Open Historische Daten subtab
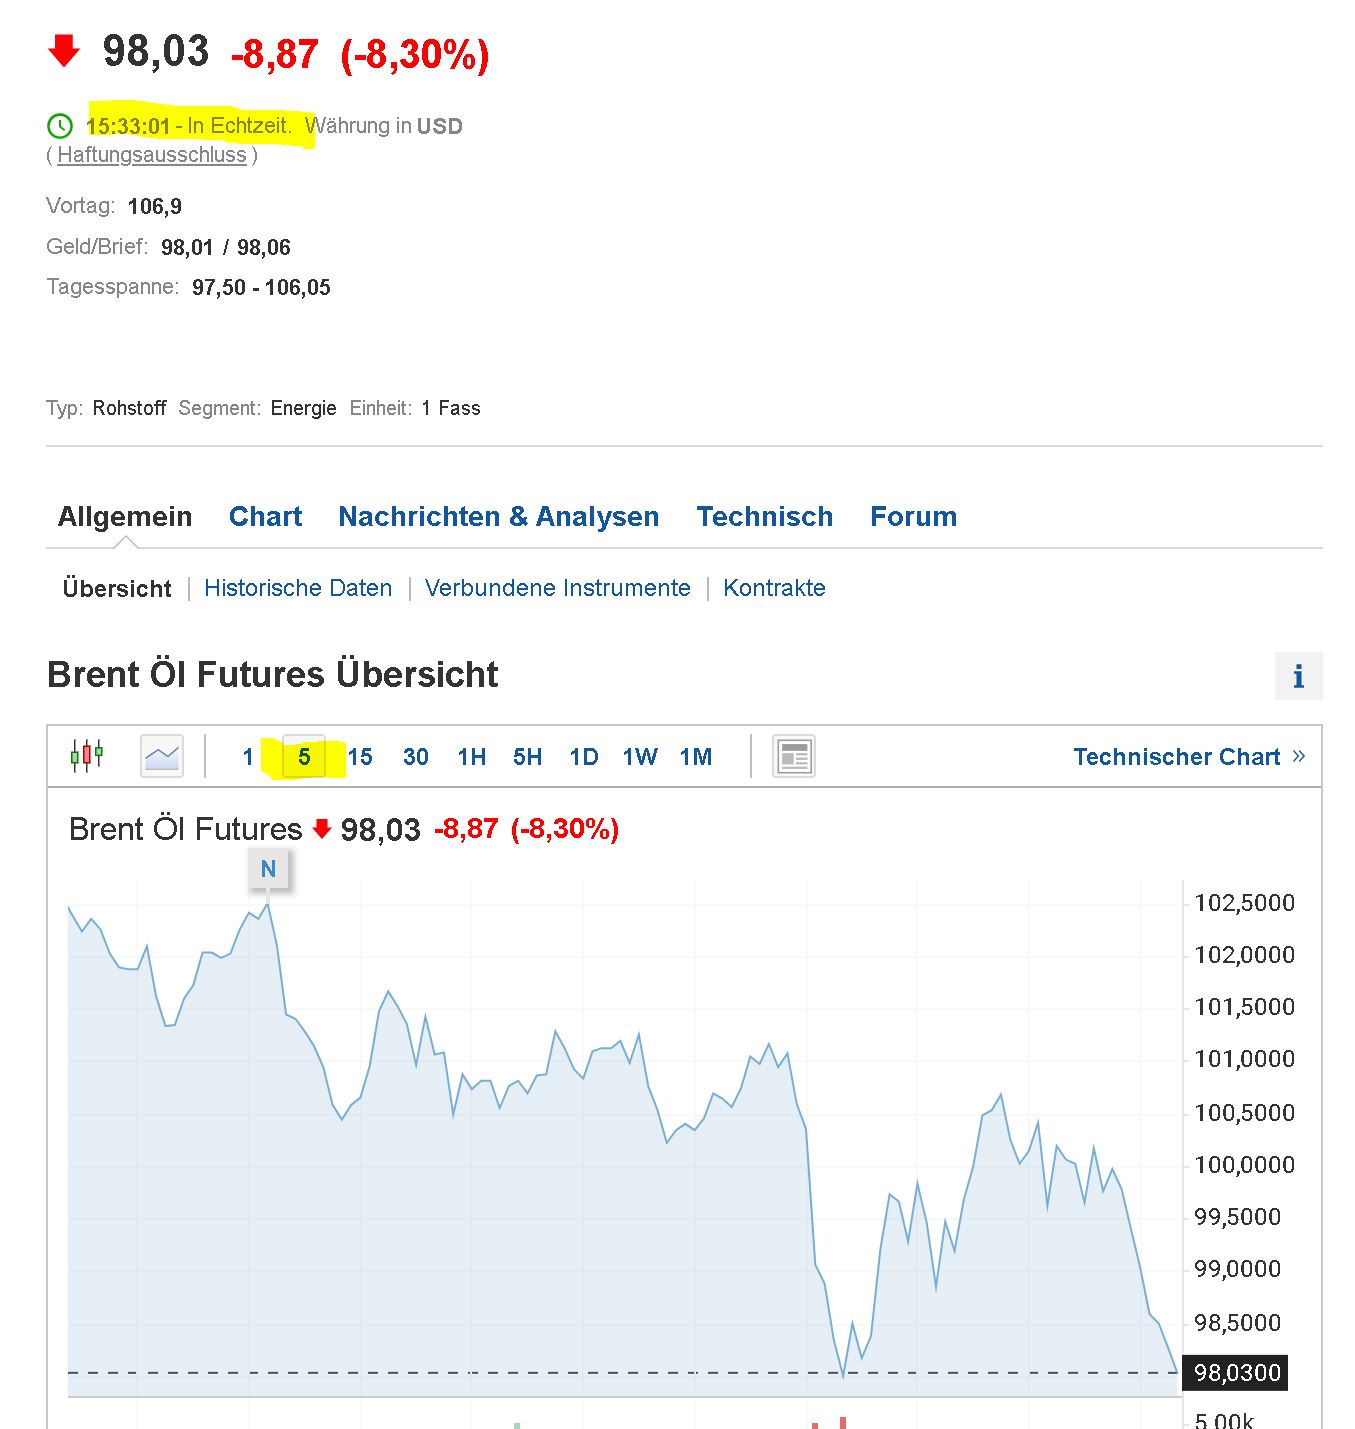This screenshot has width=1355, height=1429. click(x=298, y=588)
